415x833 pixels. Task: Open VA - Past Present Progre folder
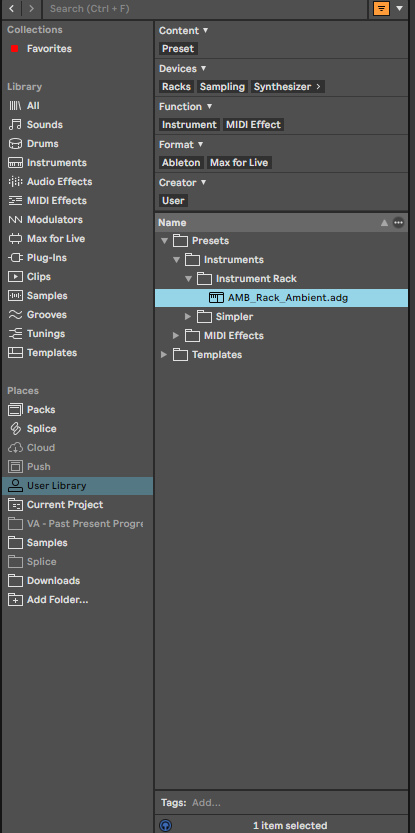[x=77, y=524]
